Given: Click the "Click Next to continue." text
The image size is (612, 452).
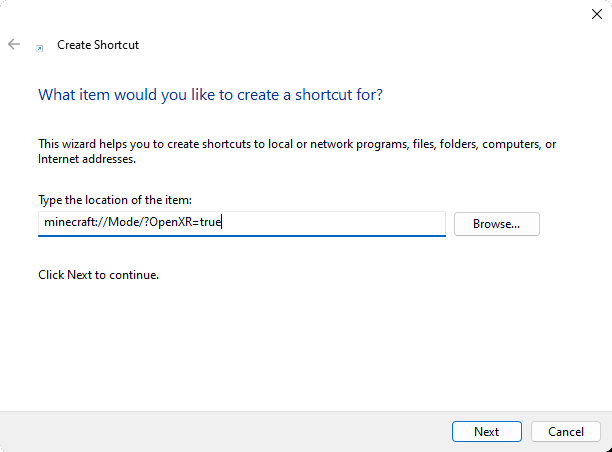Looking at the screenshot, I should click(98, 275).
